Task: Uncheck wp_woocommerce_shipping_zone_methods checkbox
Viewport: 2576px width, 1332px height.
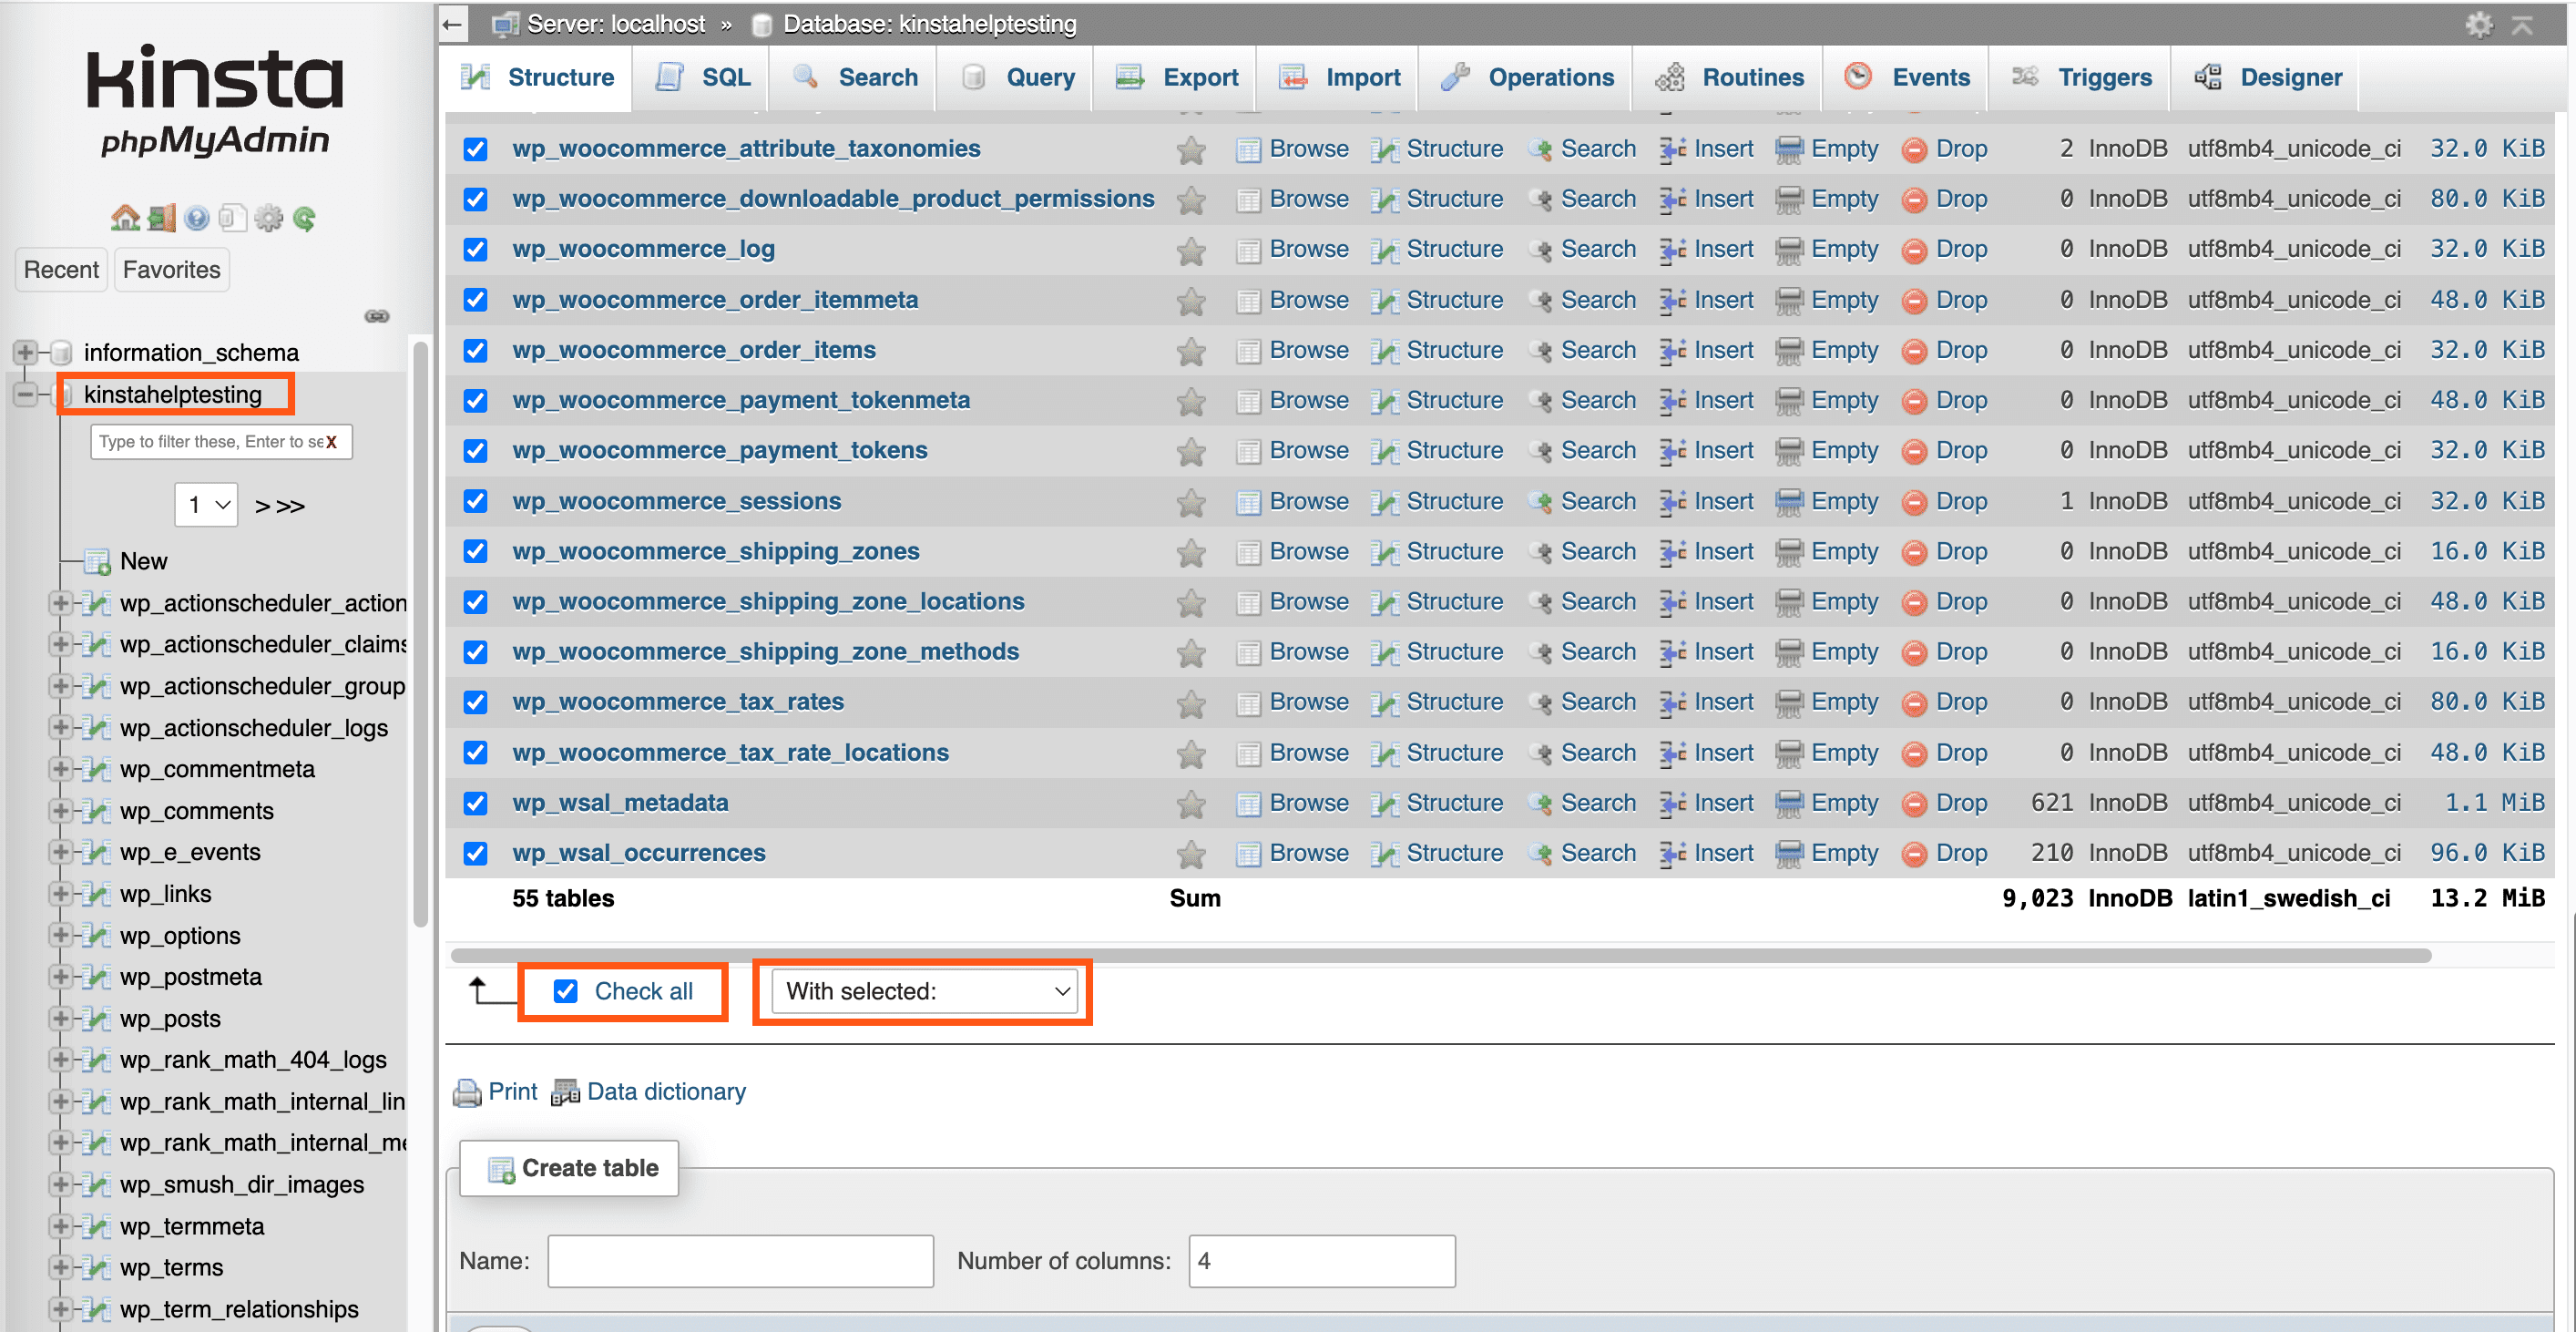Action: pyautogui.click(x=479, y=651)
